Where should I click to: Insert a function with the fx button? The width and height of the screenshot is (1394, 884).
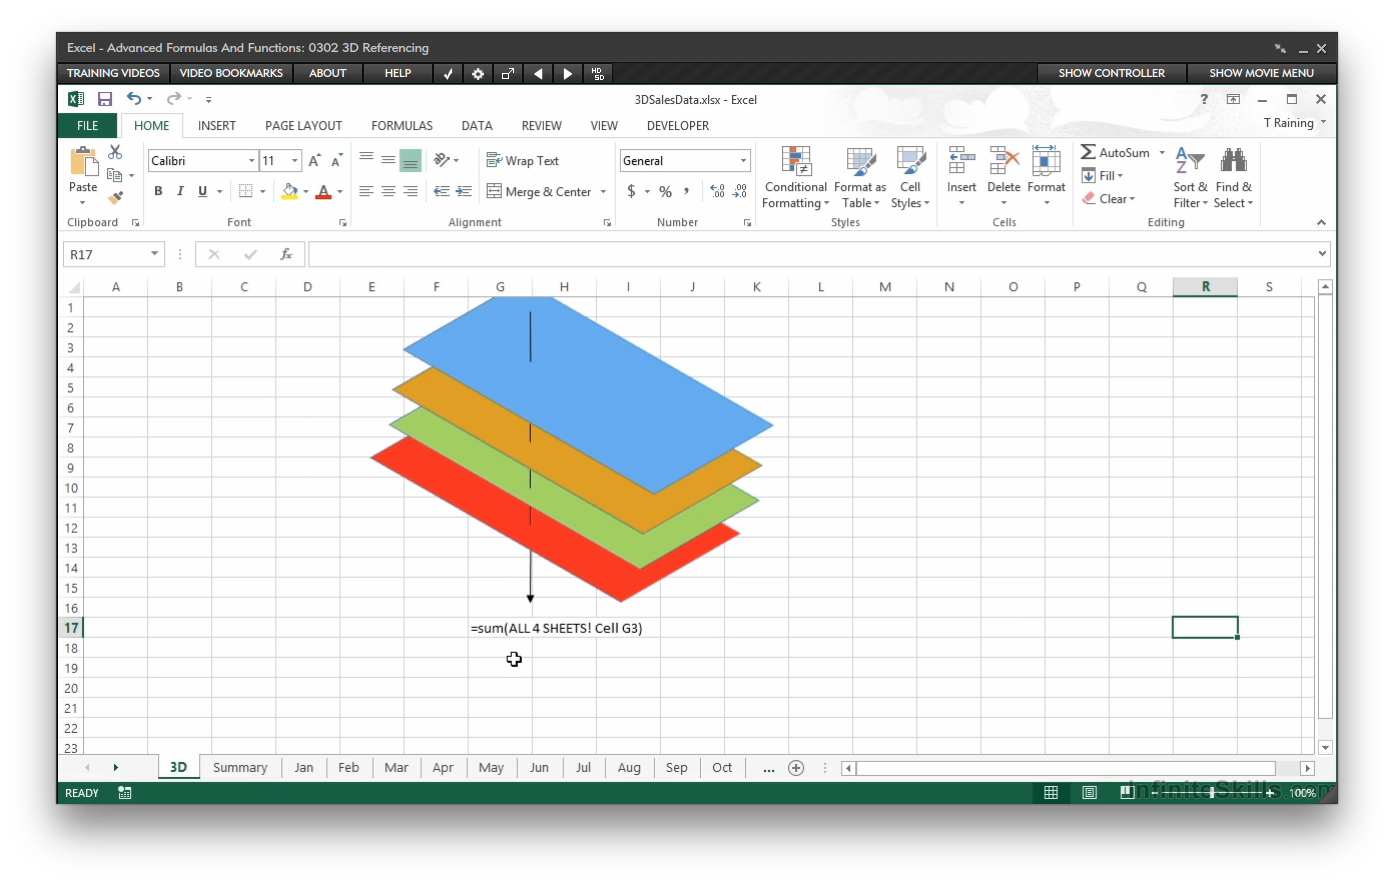286,254
